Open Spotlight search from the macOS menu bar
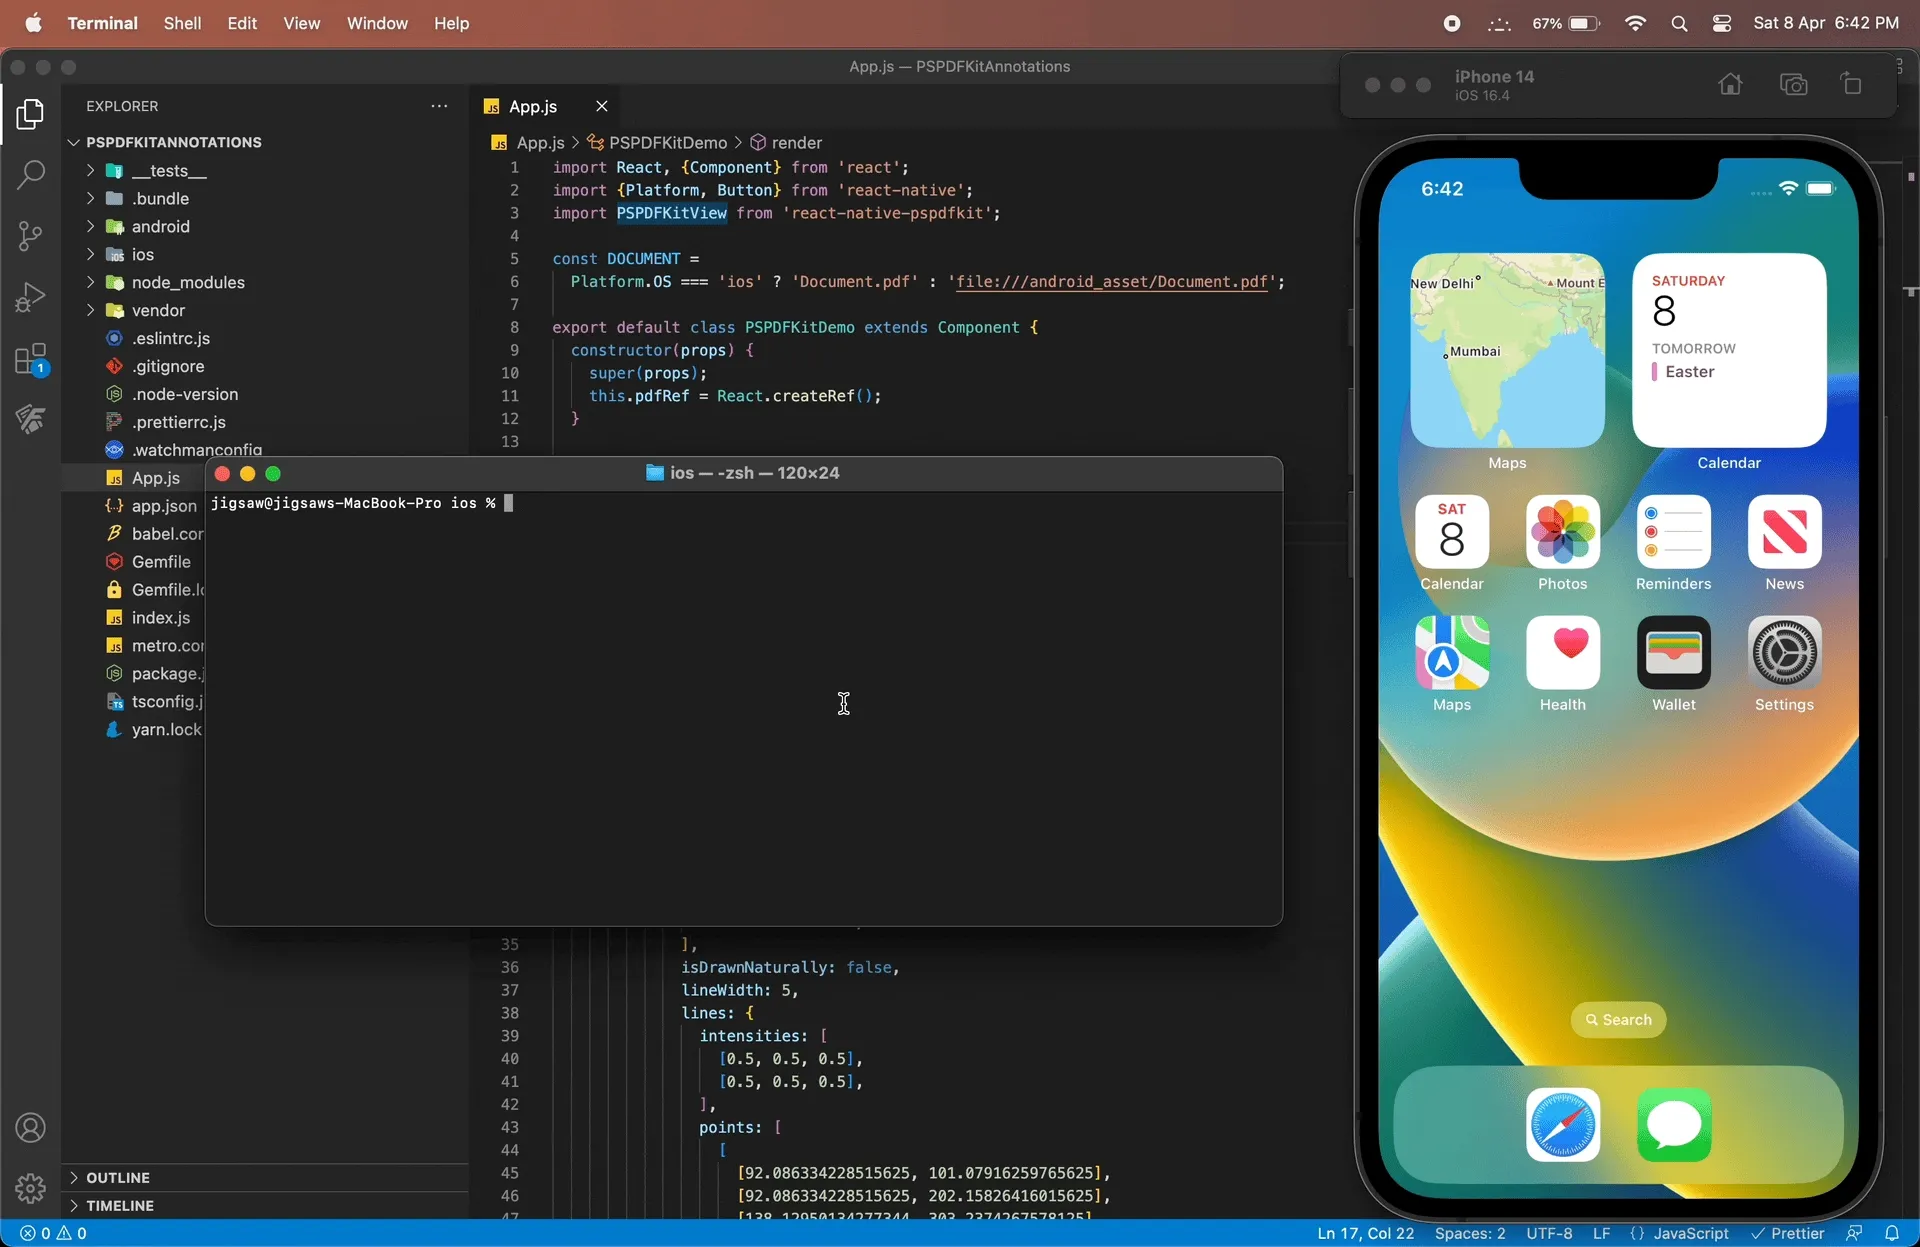Screen dimensions: 1920x1247 [x=1680, y=23]
